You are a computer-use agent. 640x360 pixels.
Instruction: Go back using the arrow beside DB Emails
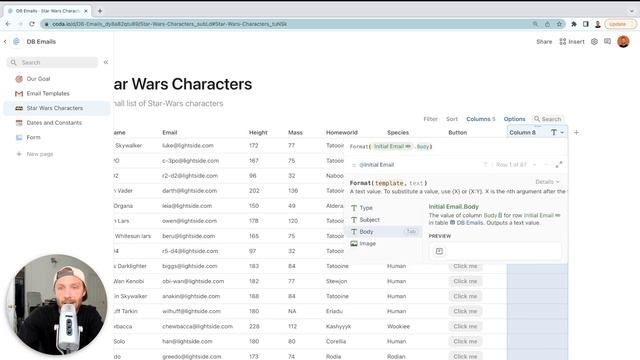(x=5, y=42)
